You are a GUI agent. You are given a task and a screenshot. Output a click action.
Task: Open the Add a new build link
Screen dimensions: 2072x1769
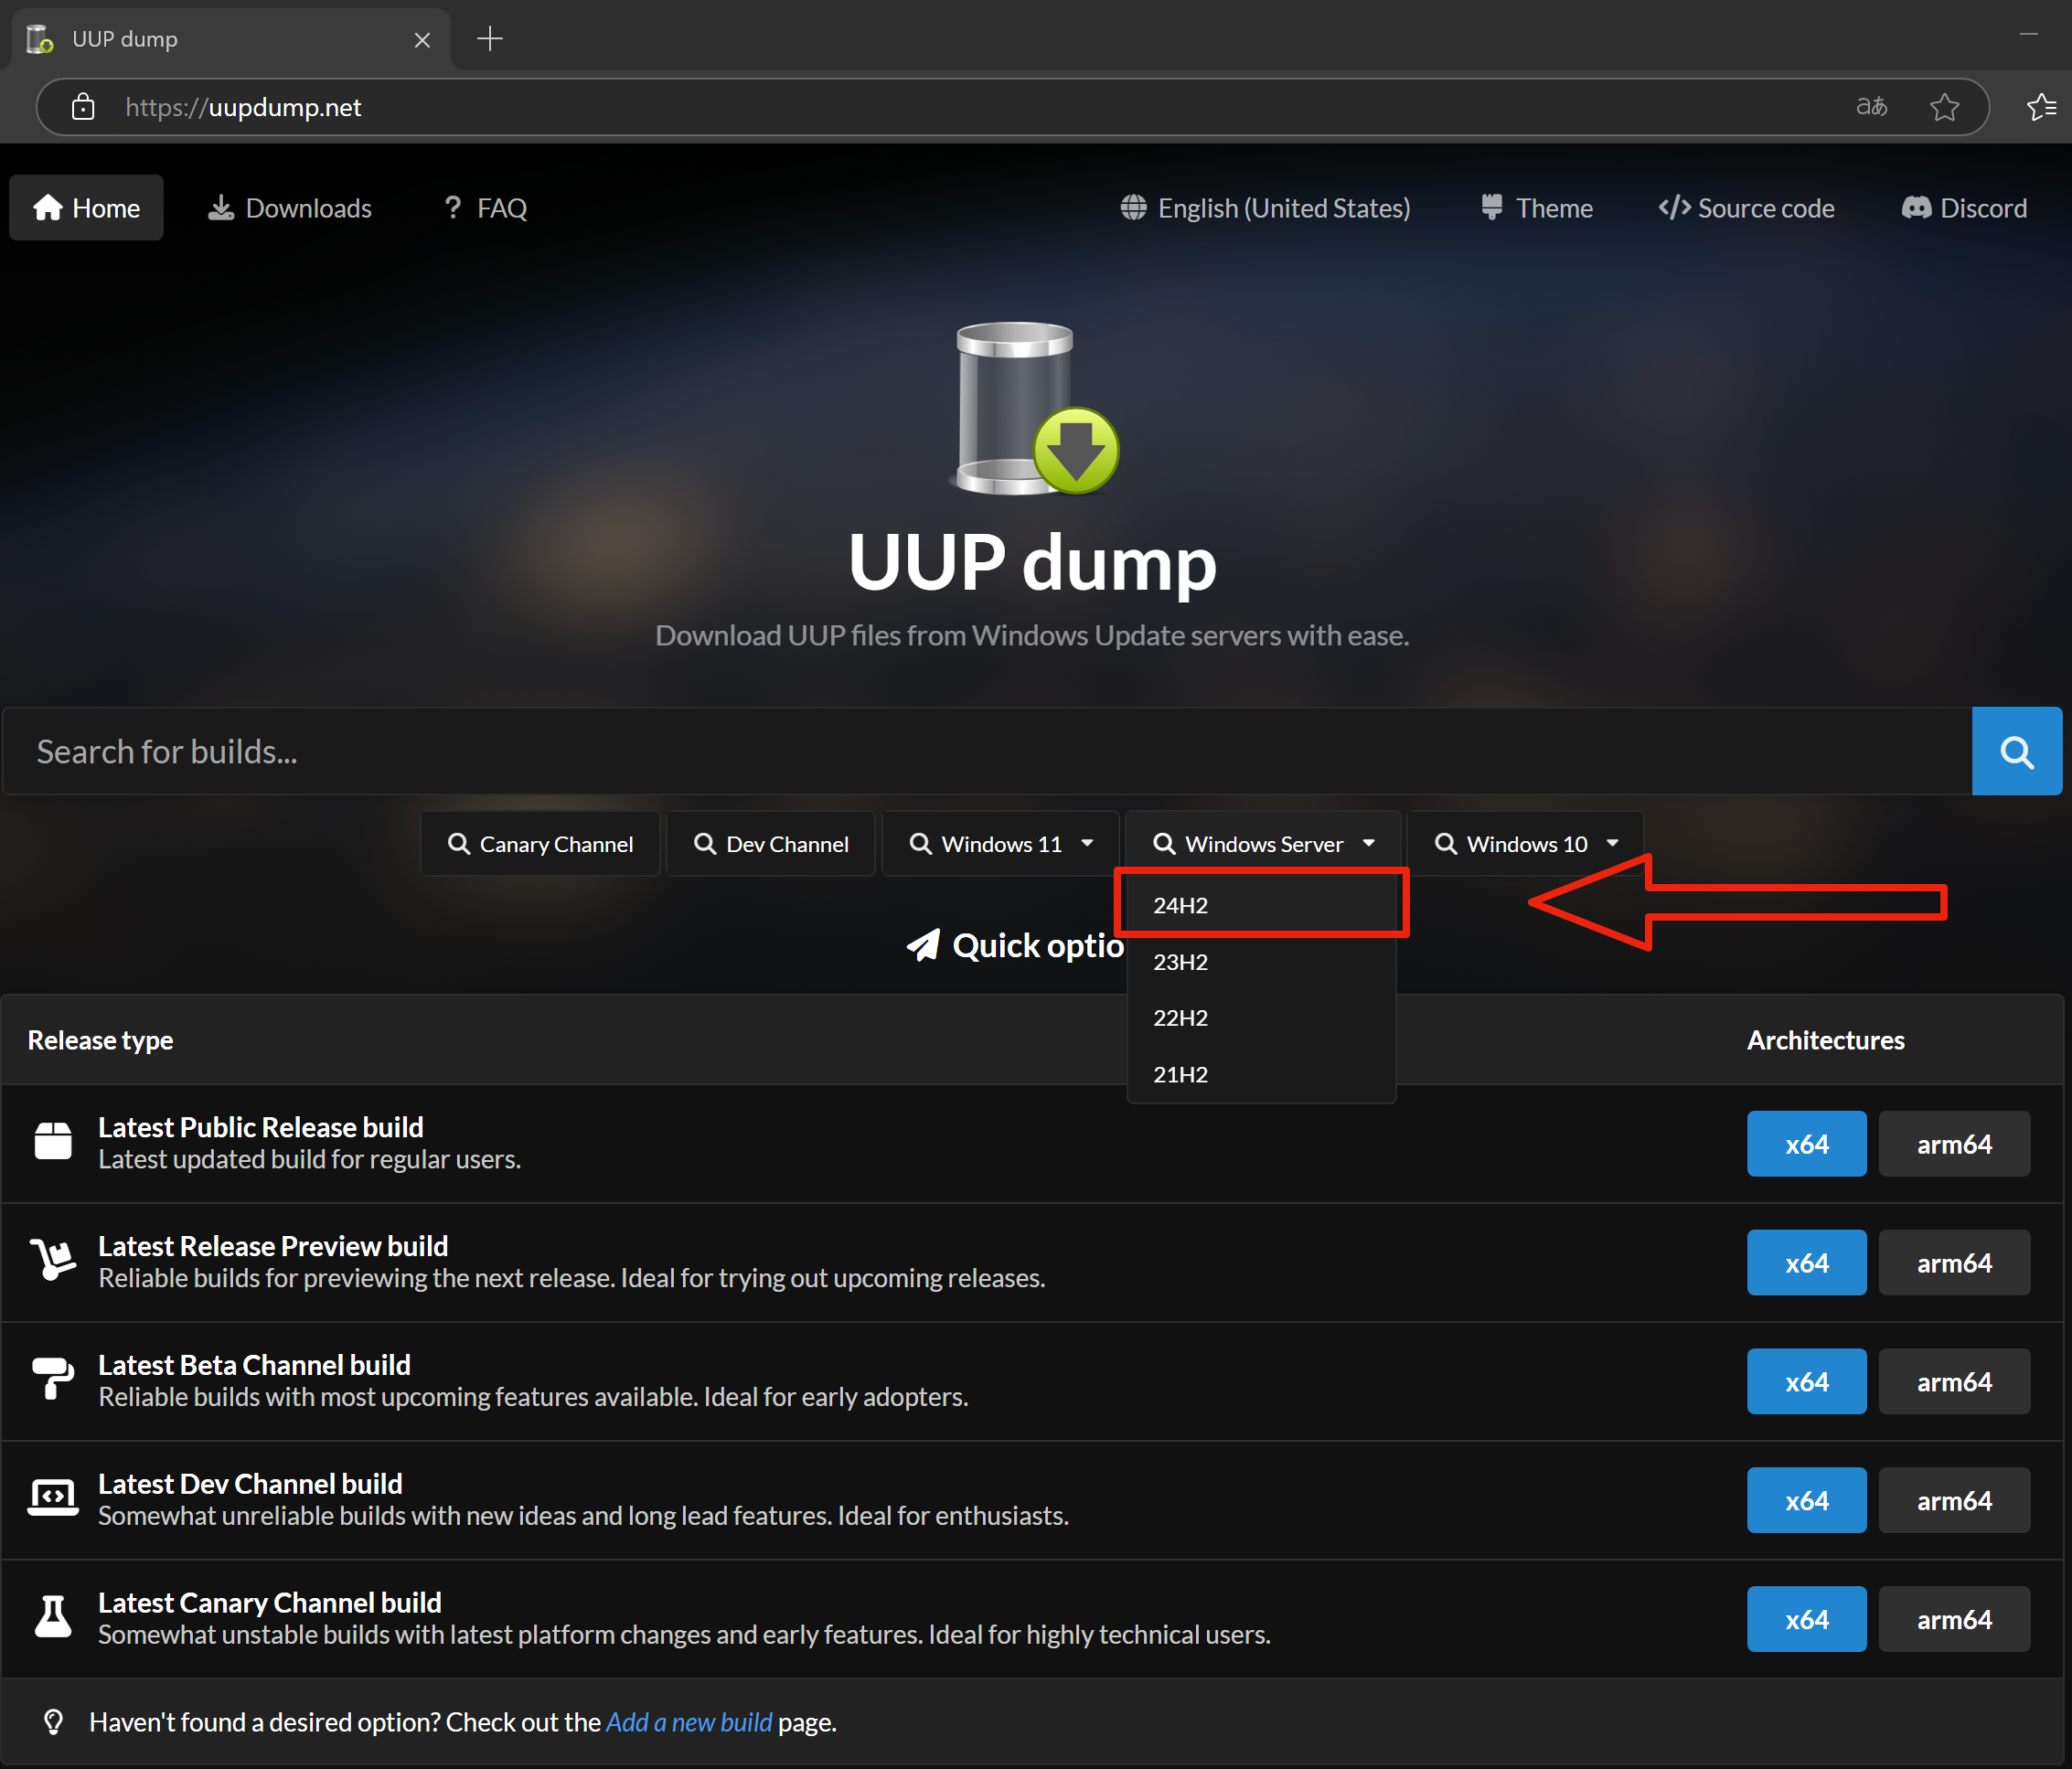click(689, 1722)
